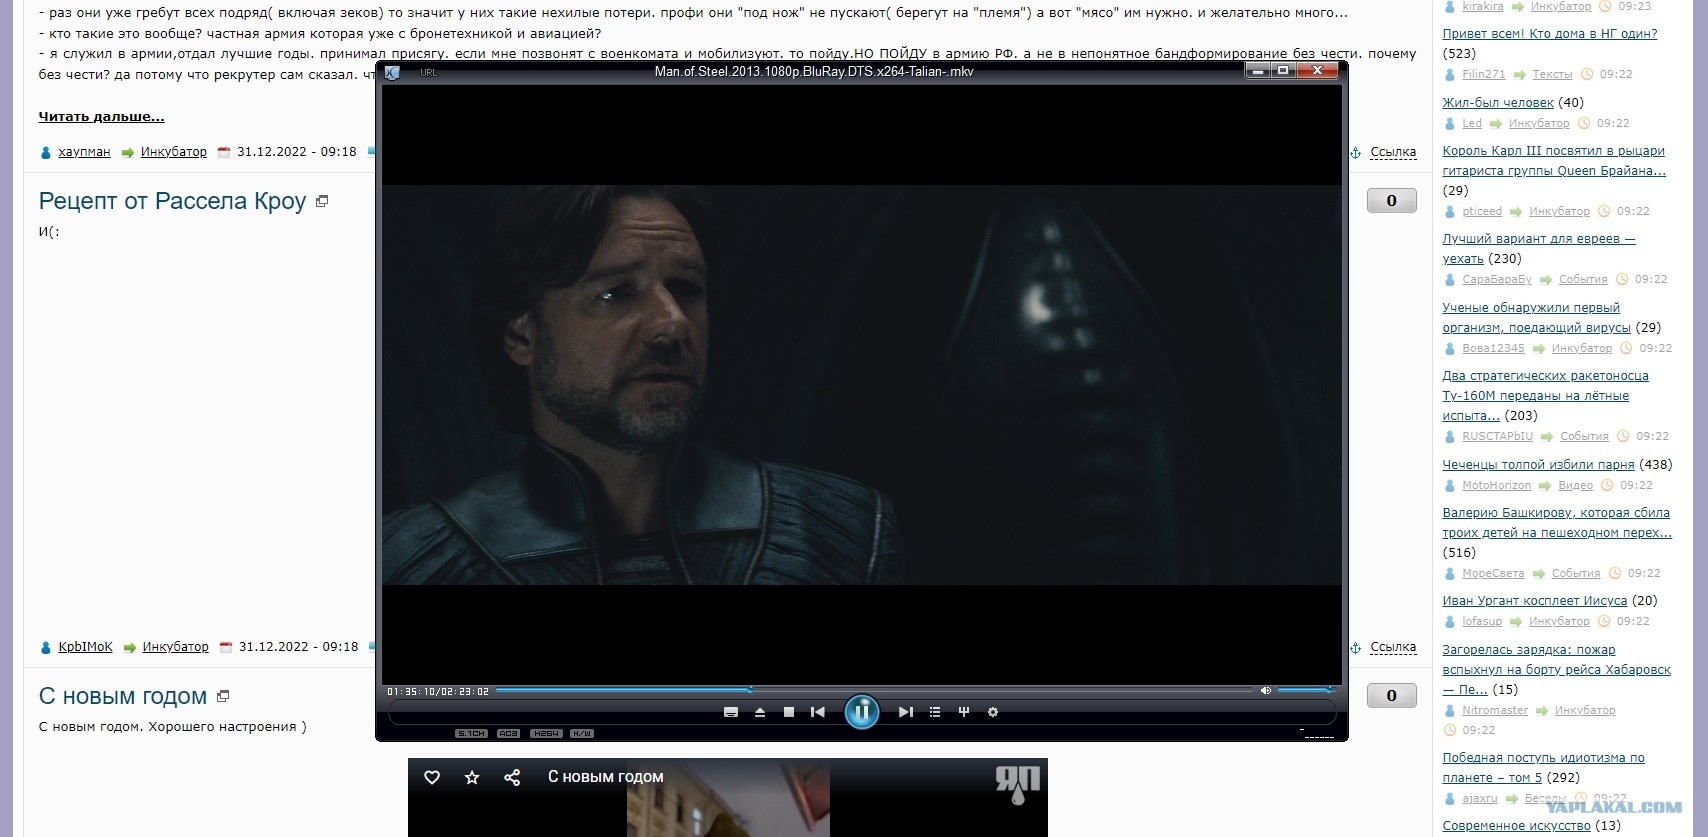Click the rating counter for Рецепт post
The image size is (1708, 837).
(1391, 201)
